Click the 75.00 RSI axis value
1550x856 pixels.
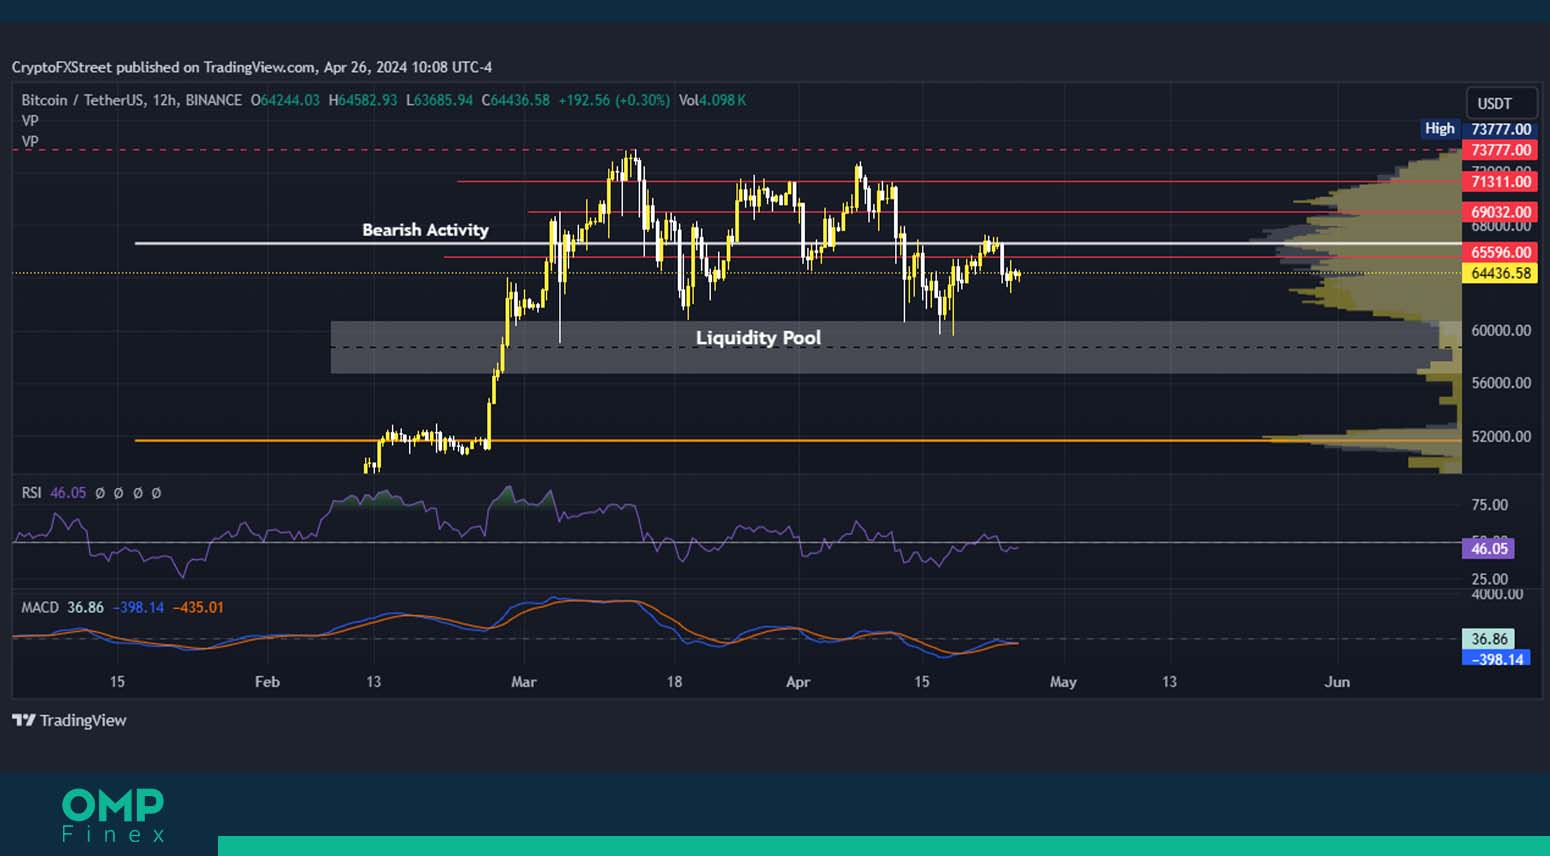[x=1489, y=505]
